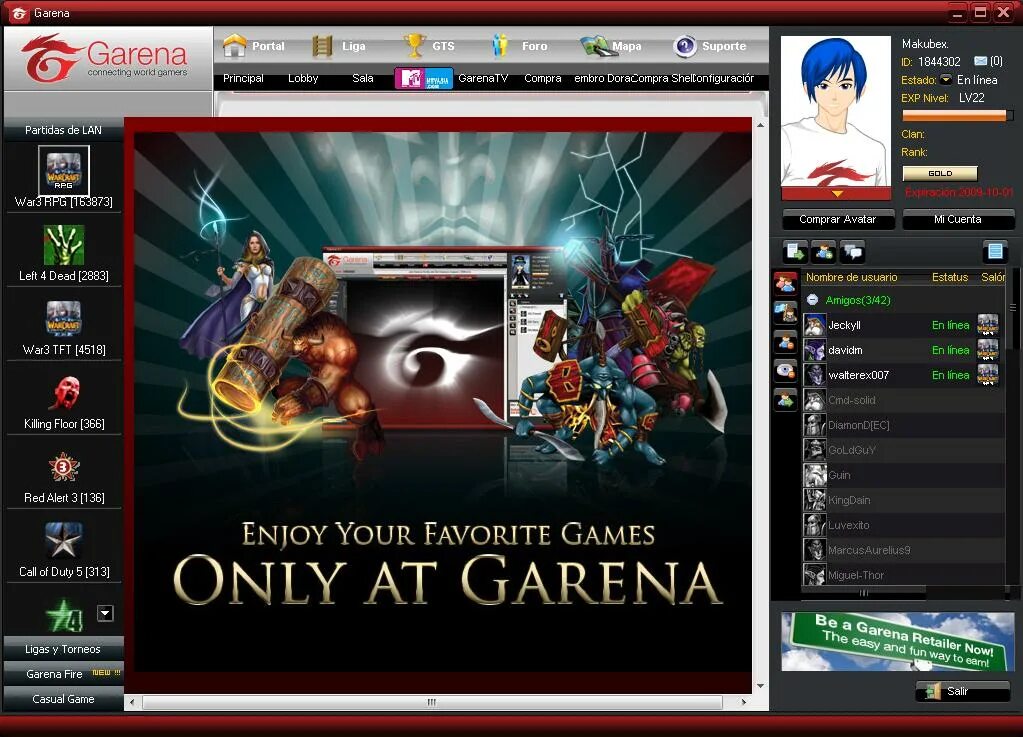1023x737 pixels.
Task: Open the chat bubbles icon above friends list
Action: coord(852,252)
